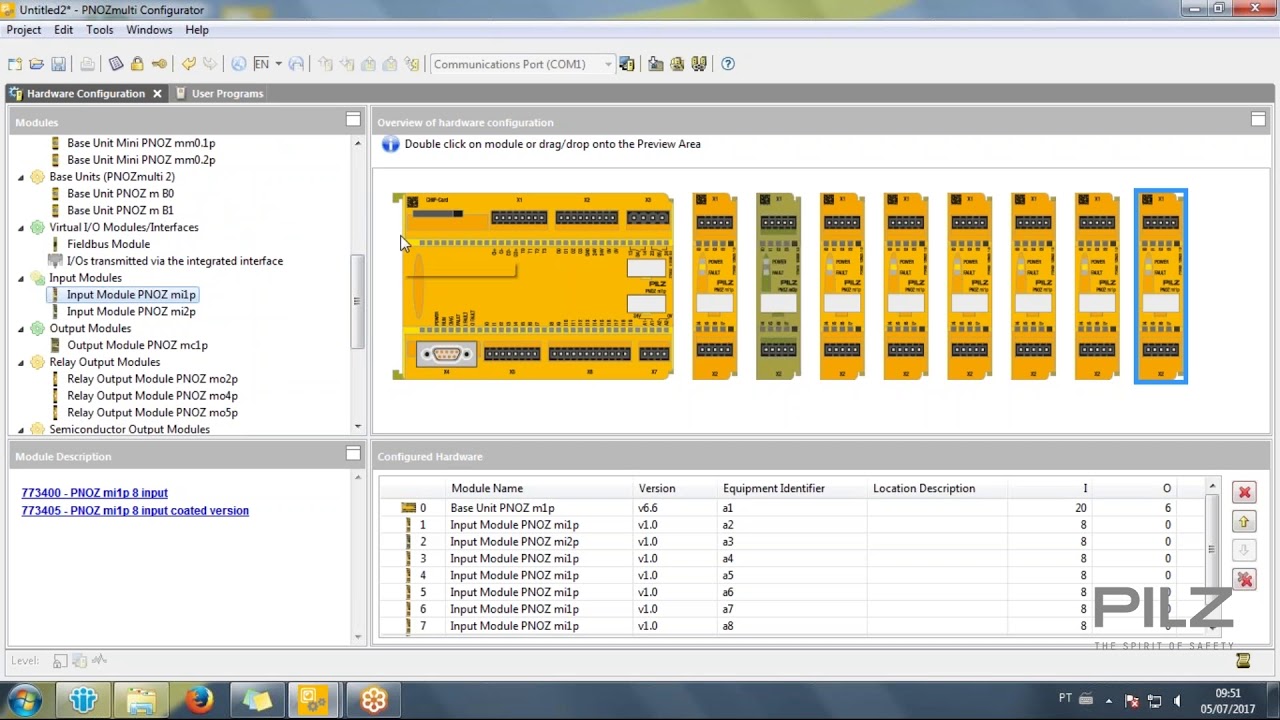Open the Communications Port (COM1) dropdown

tap(607, 64)
